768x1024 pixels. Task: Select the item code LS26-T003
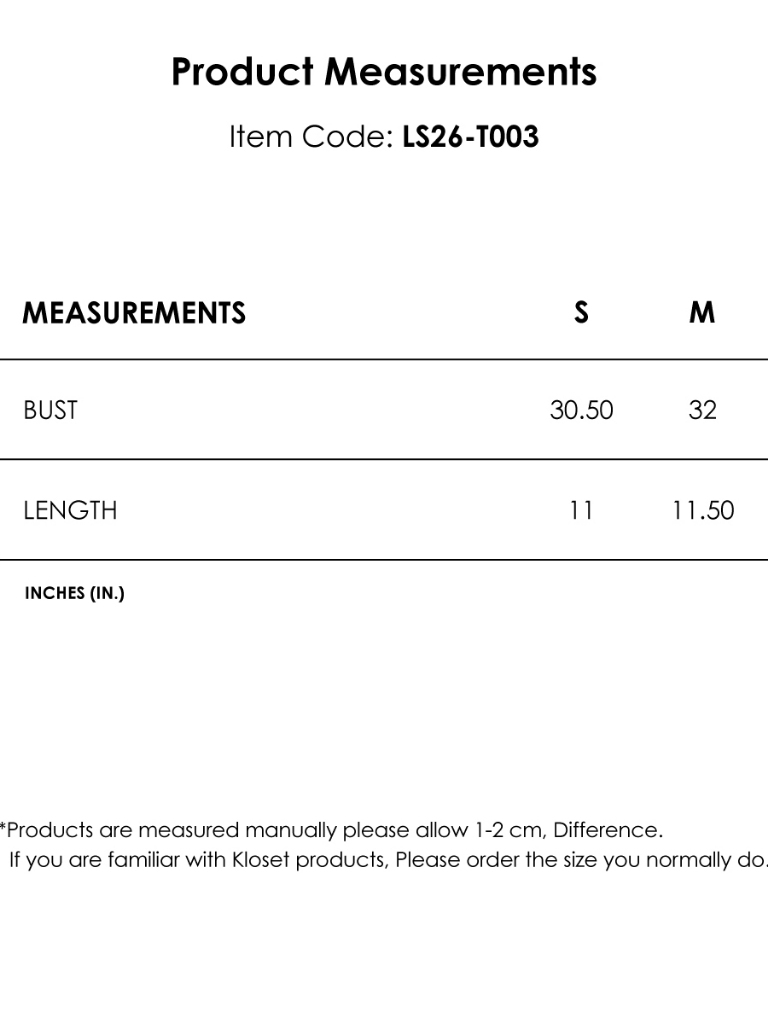click(470, 136)
